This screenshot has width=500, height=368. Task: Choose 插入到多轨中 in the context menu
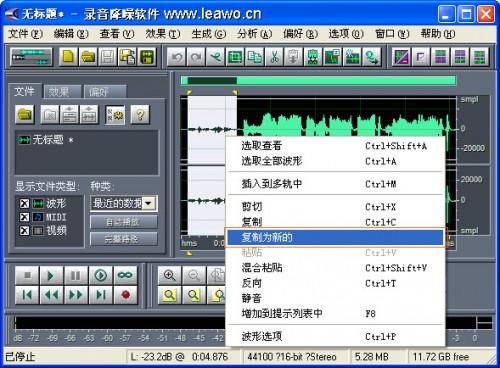coord(335,184)
